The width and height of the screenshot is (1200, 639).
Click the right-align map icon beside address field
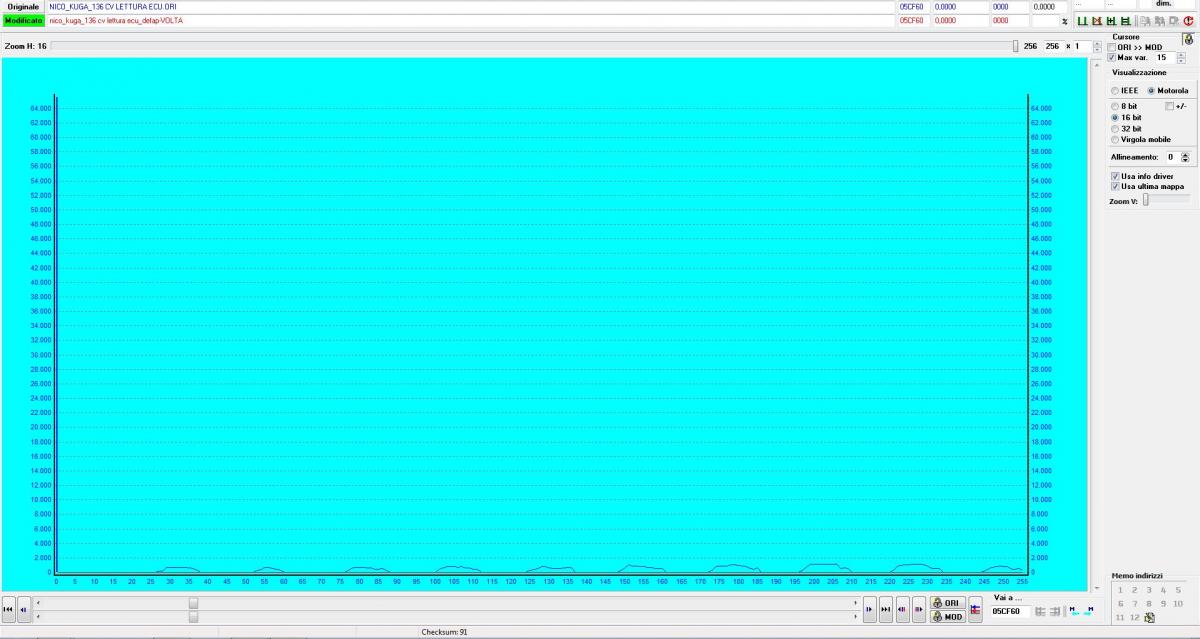[x=1055, y=611]
